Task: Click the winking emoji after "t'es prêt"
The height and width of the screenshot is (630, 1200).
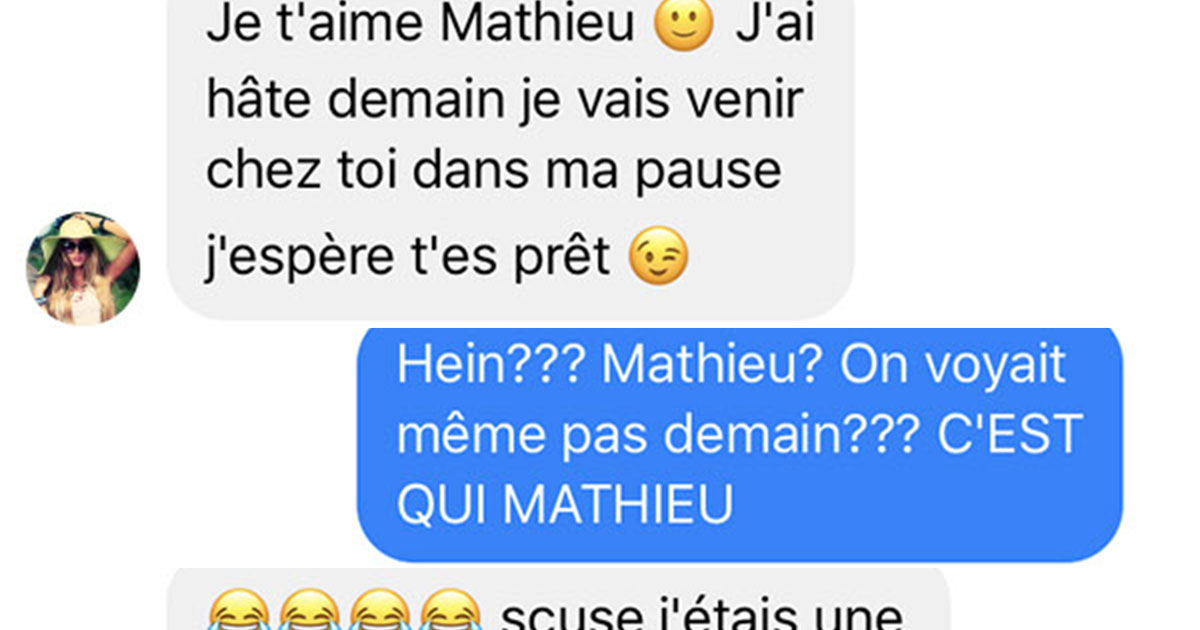Action: click(658, 259)
